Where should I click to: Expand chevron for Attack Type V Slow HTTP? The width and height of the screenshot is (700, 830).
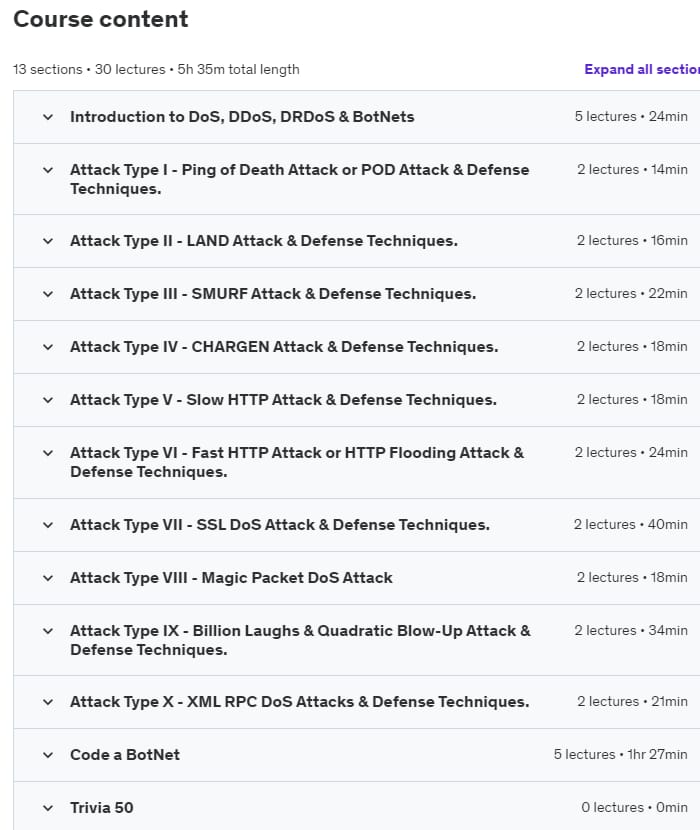coord(48,400)
